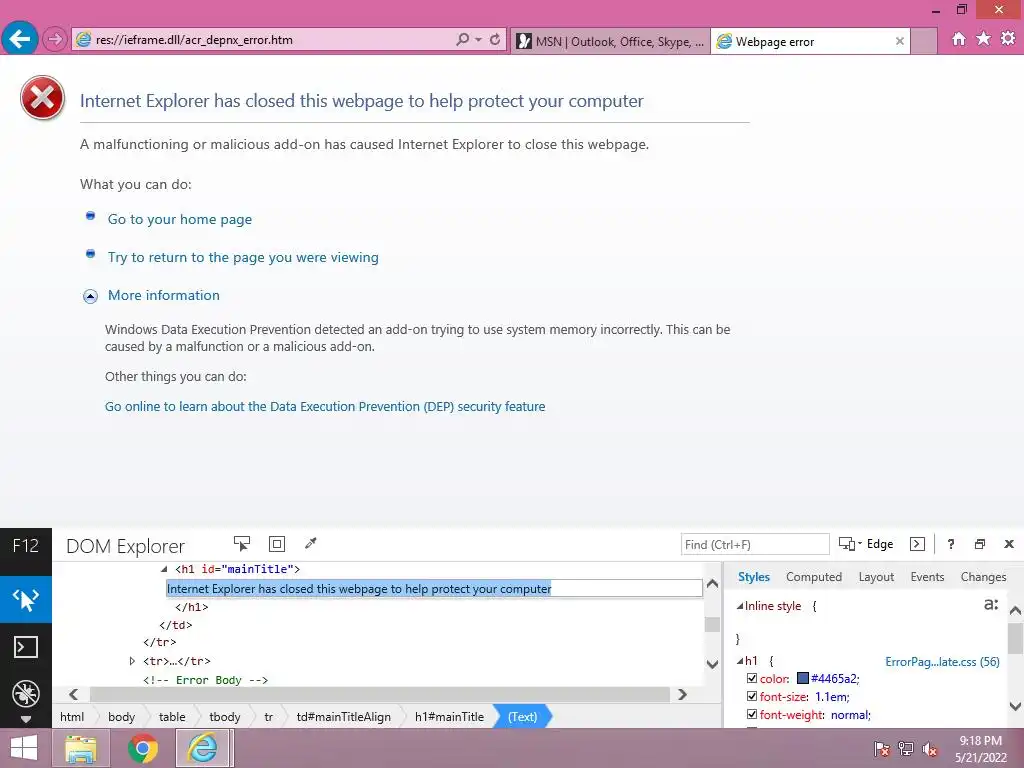This screenshot has width=1024, height=768.
Task: Click the browser Back arrow button
Action: [20, 39]
